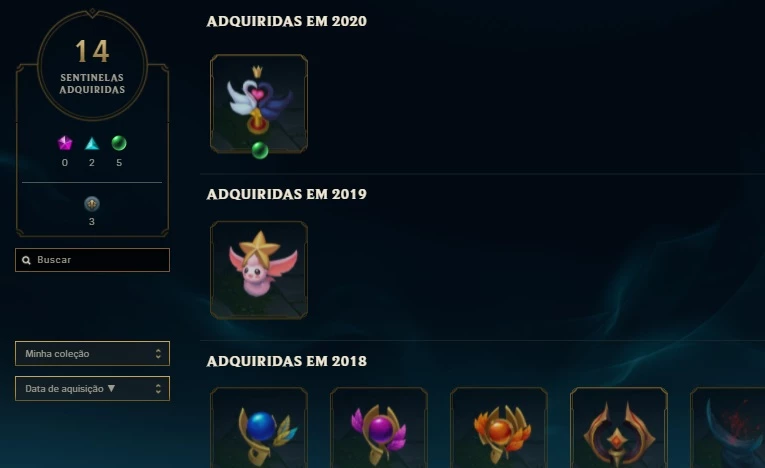
Task: Click the green gem under swan ward
Action: coord(260,150)
